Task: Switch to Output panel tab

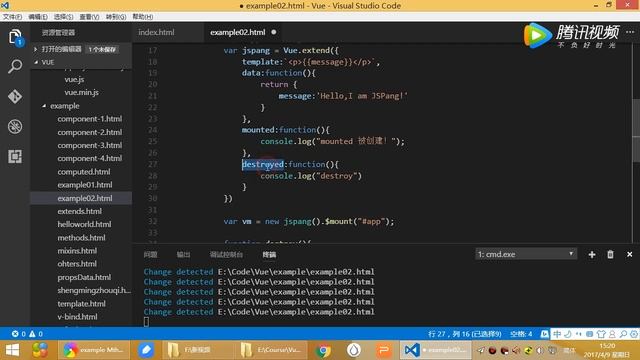Action: coord(183,255)
